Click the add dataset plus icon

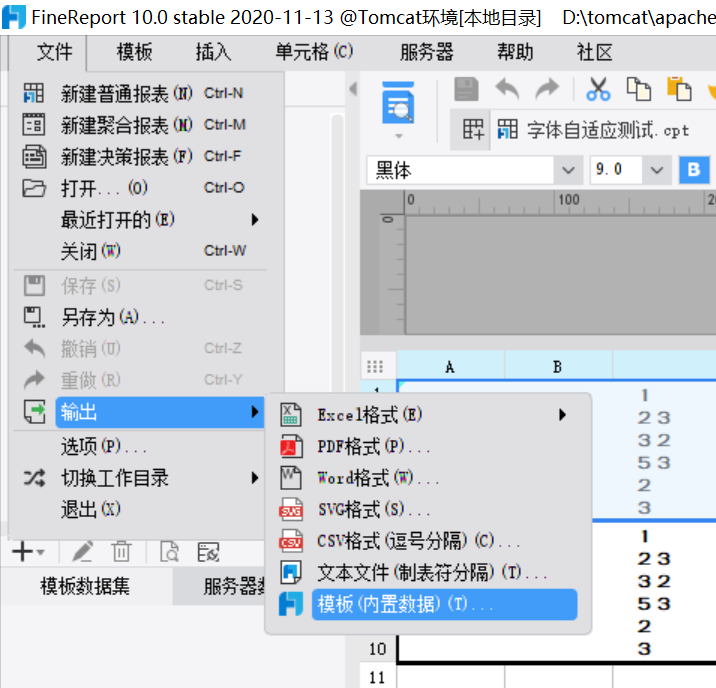point(23,551)
